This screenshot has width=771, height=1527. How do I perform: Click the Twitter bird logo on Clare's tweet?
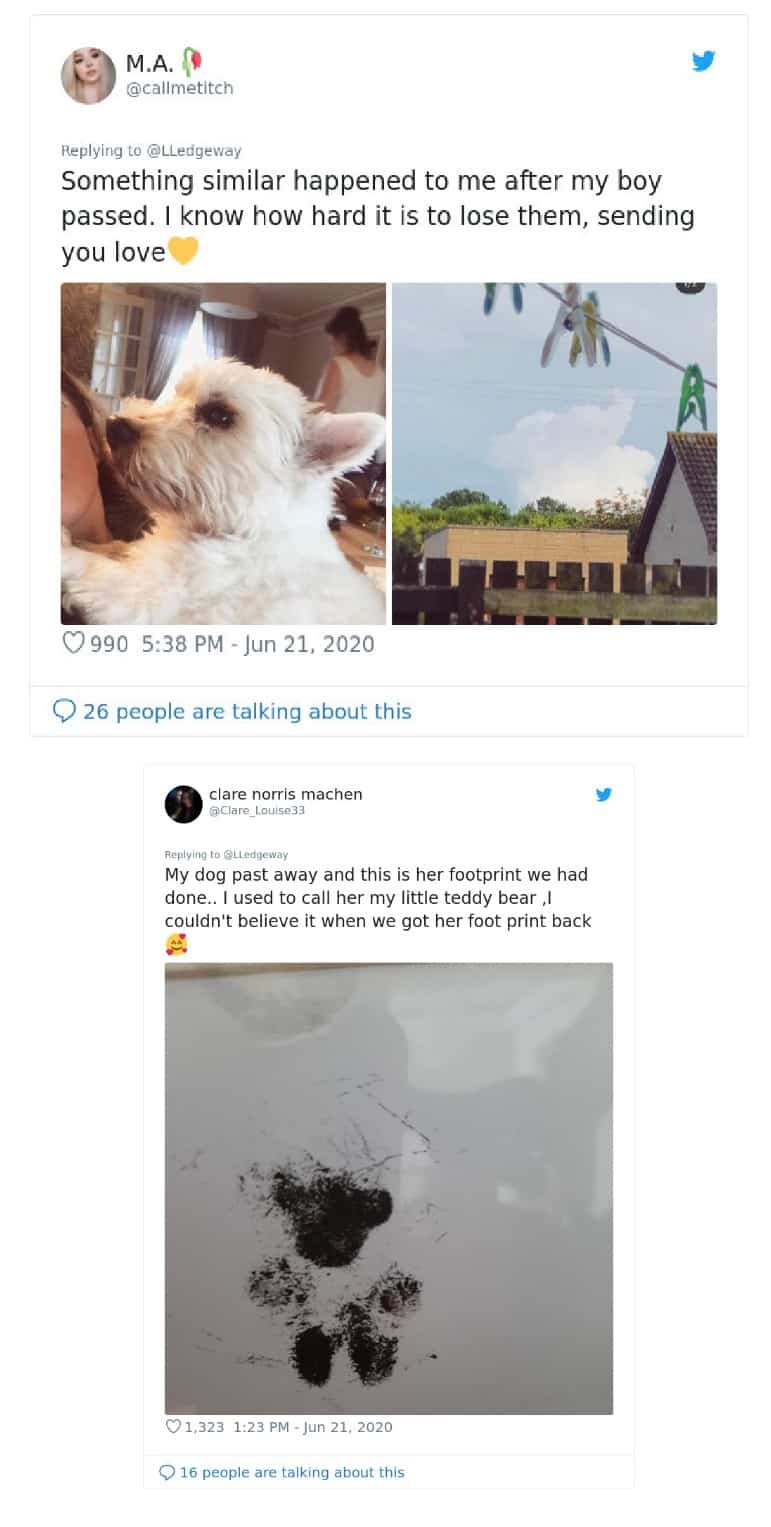coord(603,795)
